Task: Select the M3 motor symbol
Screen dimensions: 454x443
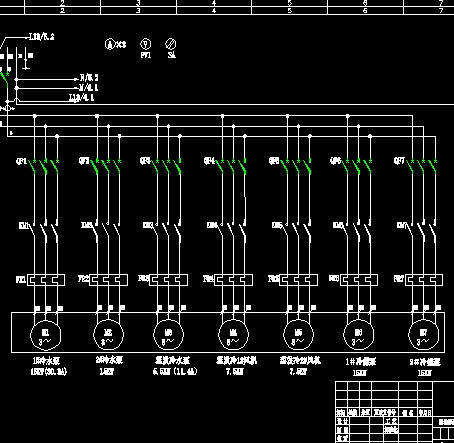Action: (x=168, y=335)
